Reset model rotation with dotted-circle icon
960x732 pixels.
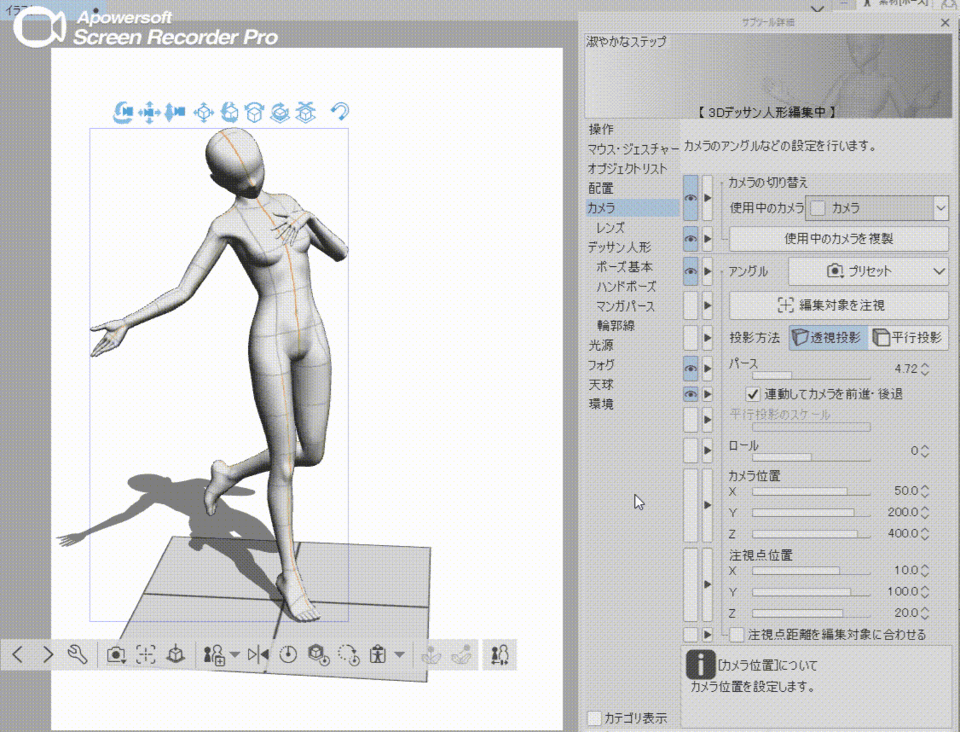point(349,655)
